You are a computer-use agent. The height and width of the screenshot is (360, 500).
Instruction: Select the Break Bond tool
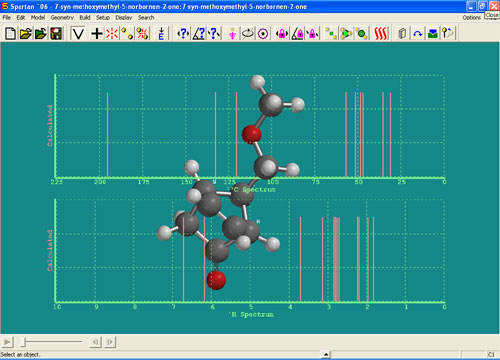click(x=142, y=34)
